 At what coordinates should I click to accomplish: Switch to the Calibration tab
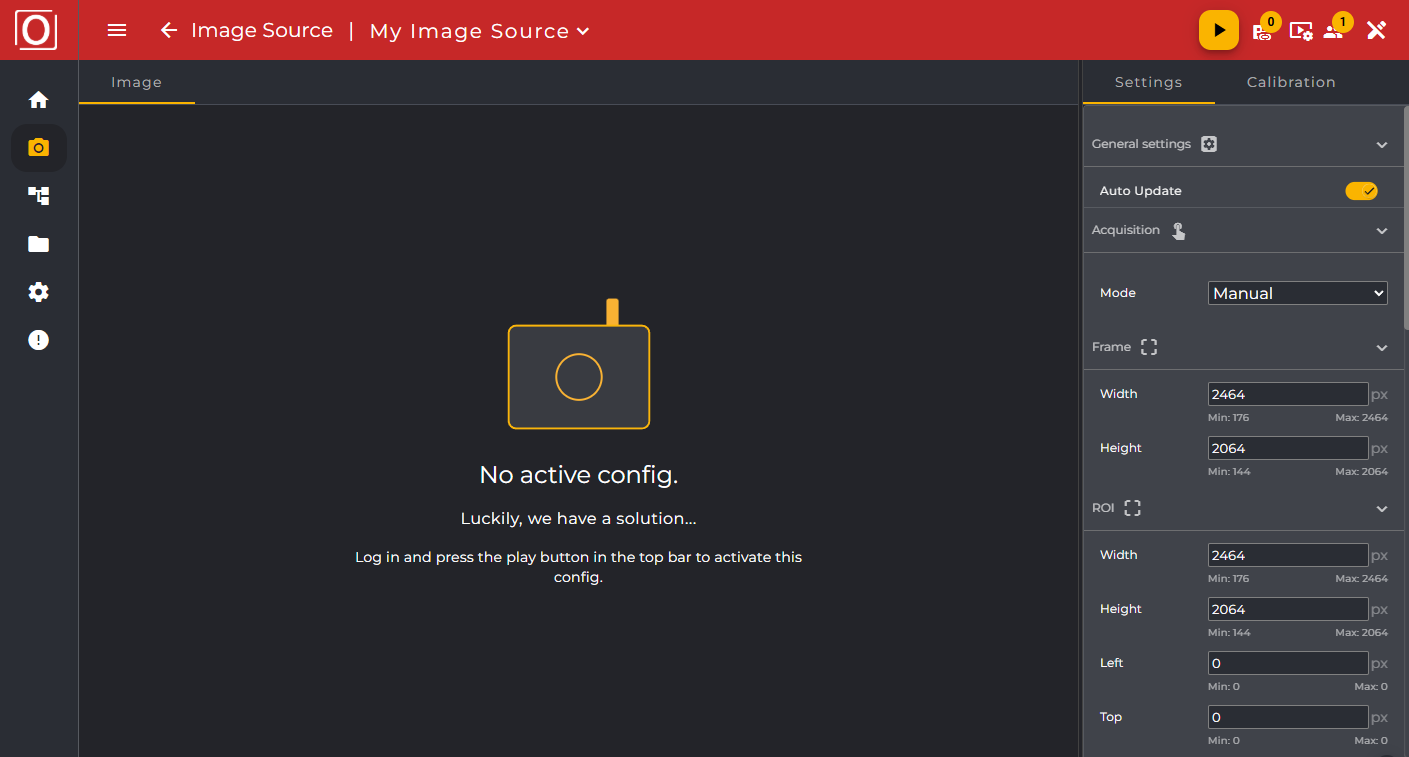(1291, 82)
